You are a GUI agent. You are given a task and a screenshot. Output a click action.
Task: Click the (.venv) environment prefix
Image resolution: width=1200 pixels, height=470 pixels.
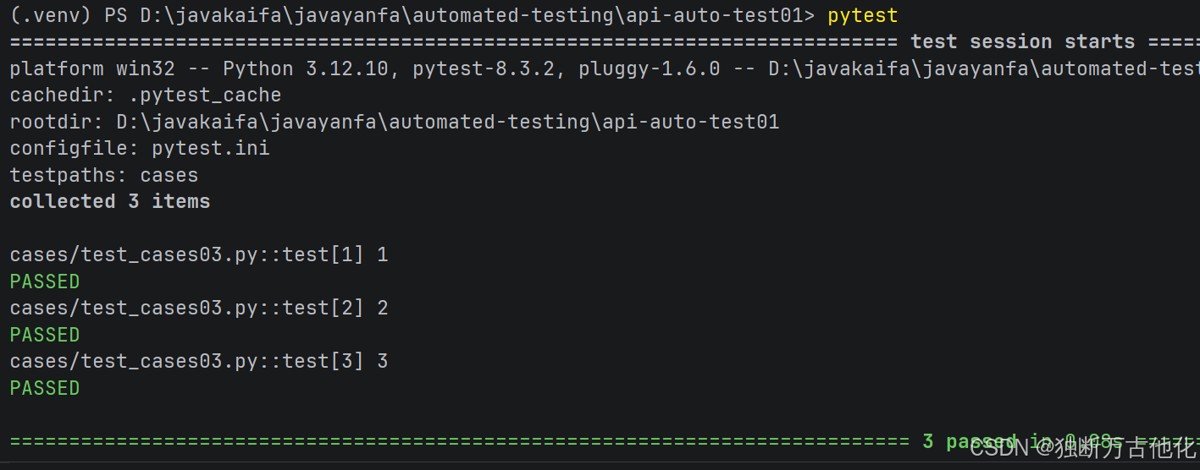(x=50, y=16)
